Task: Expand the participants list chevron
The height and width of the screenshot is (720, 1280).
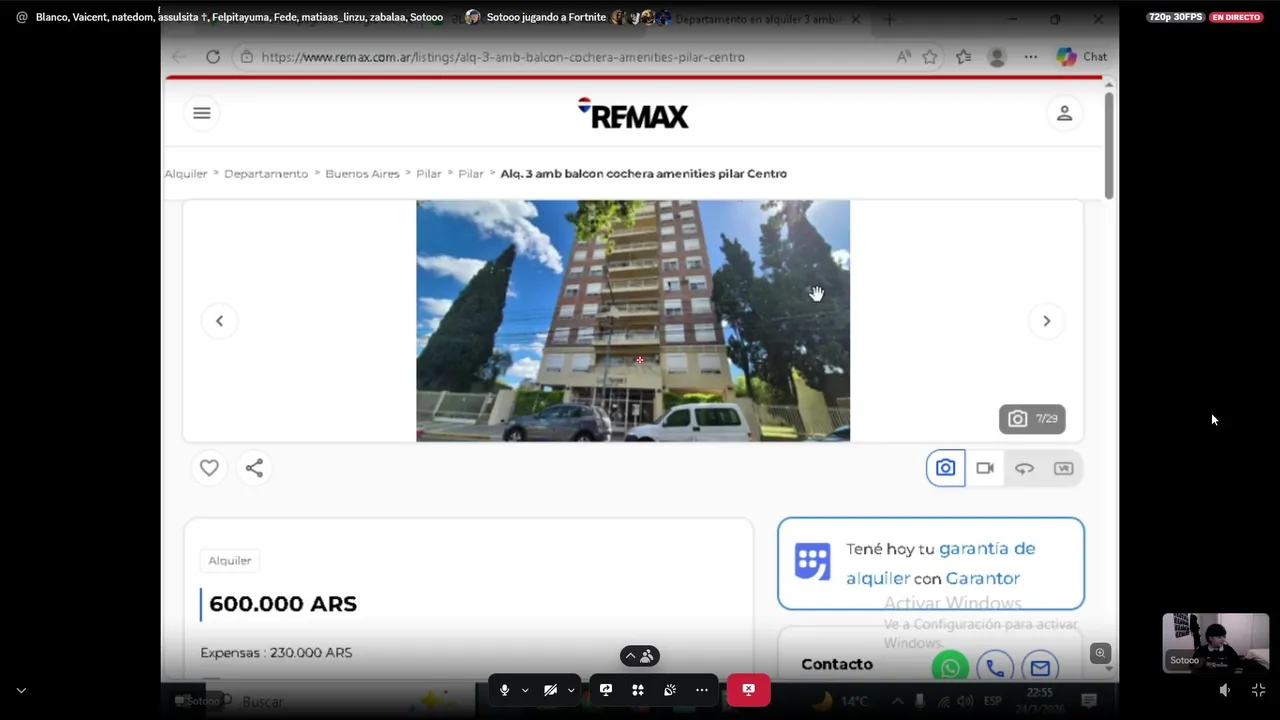Action: coord(640,656)
